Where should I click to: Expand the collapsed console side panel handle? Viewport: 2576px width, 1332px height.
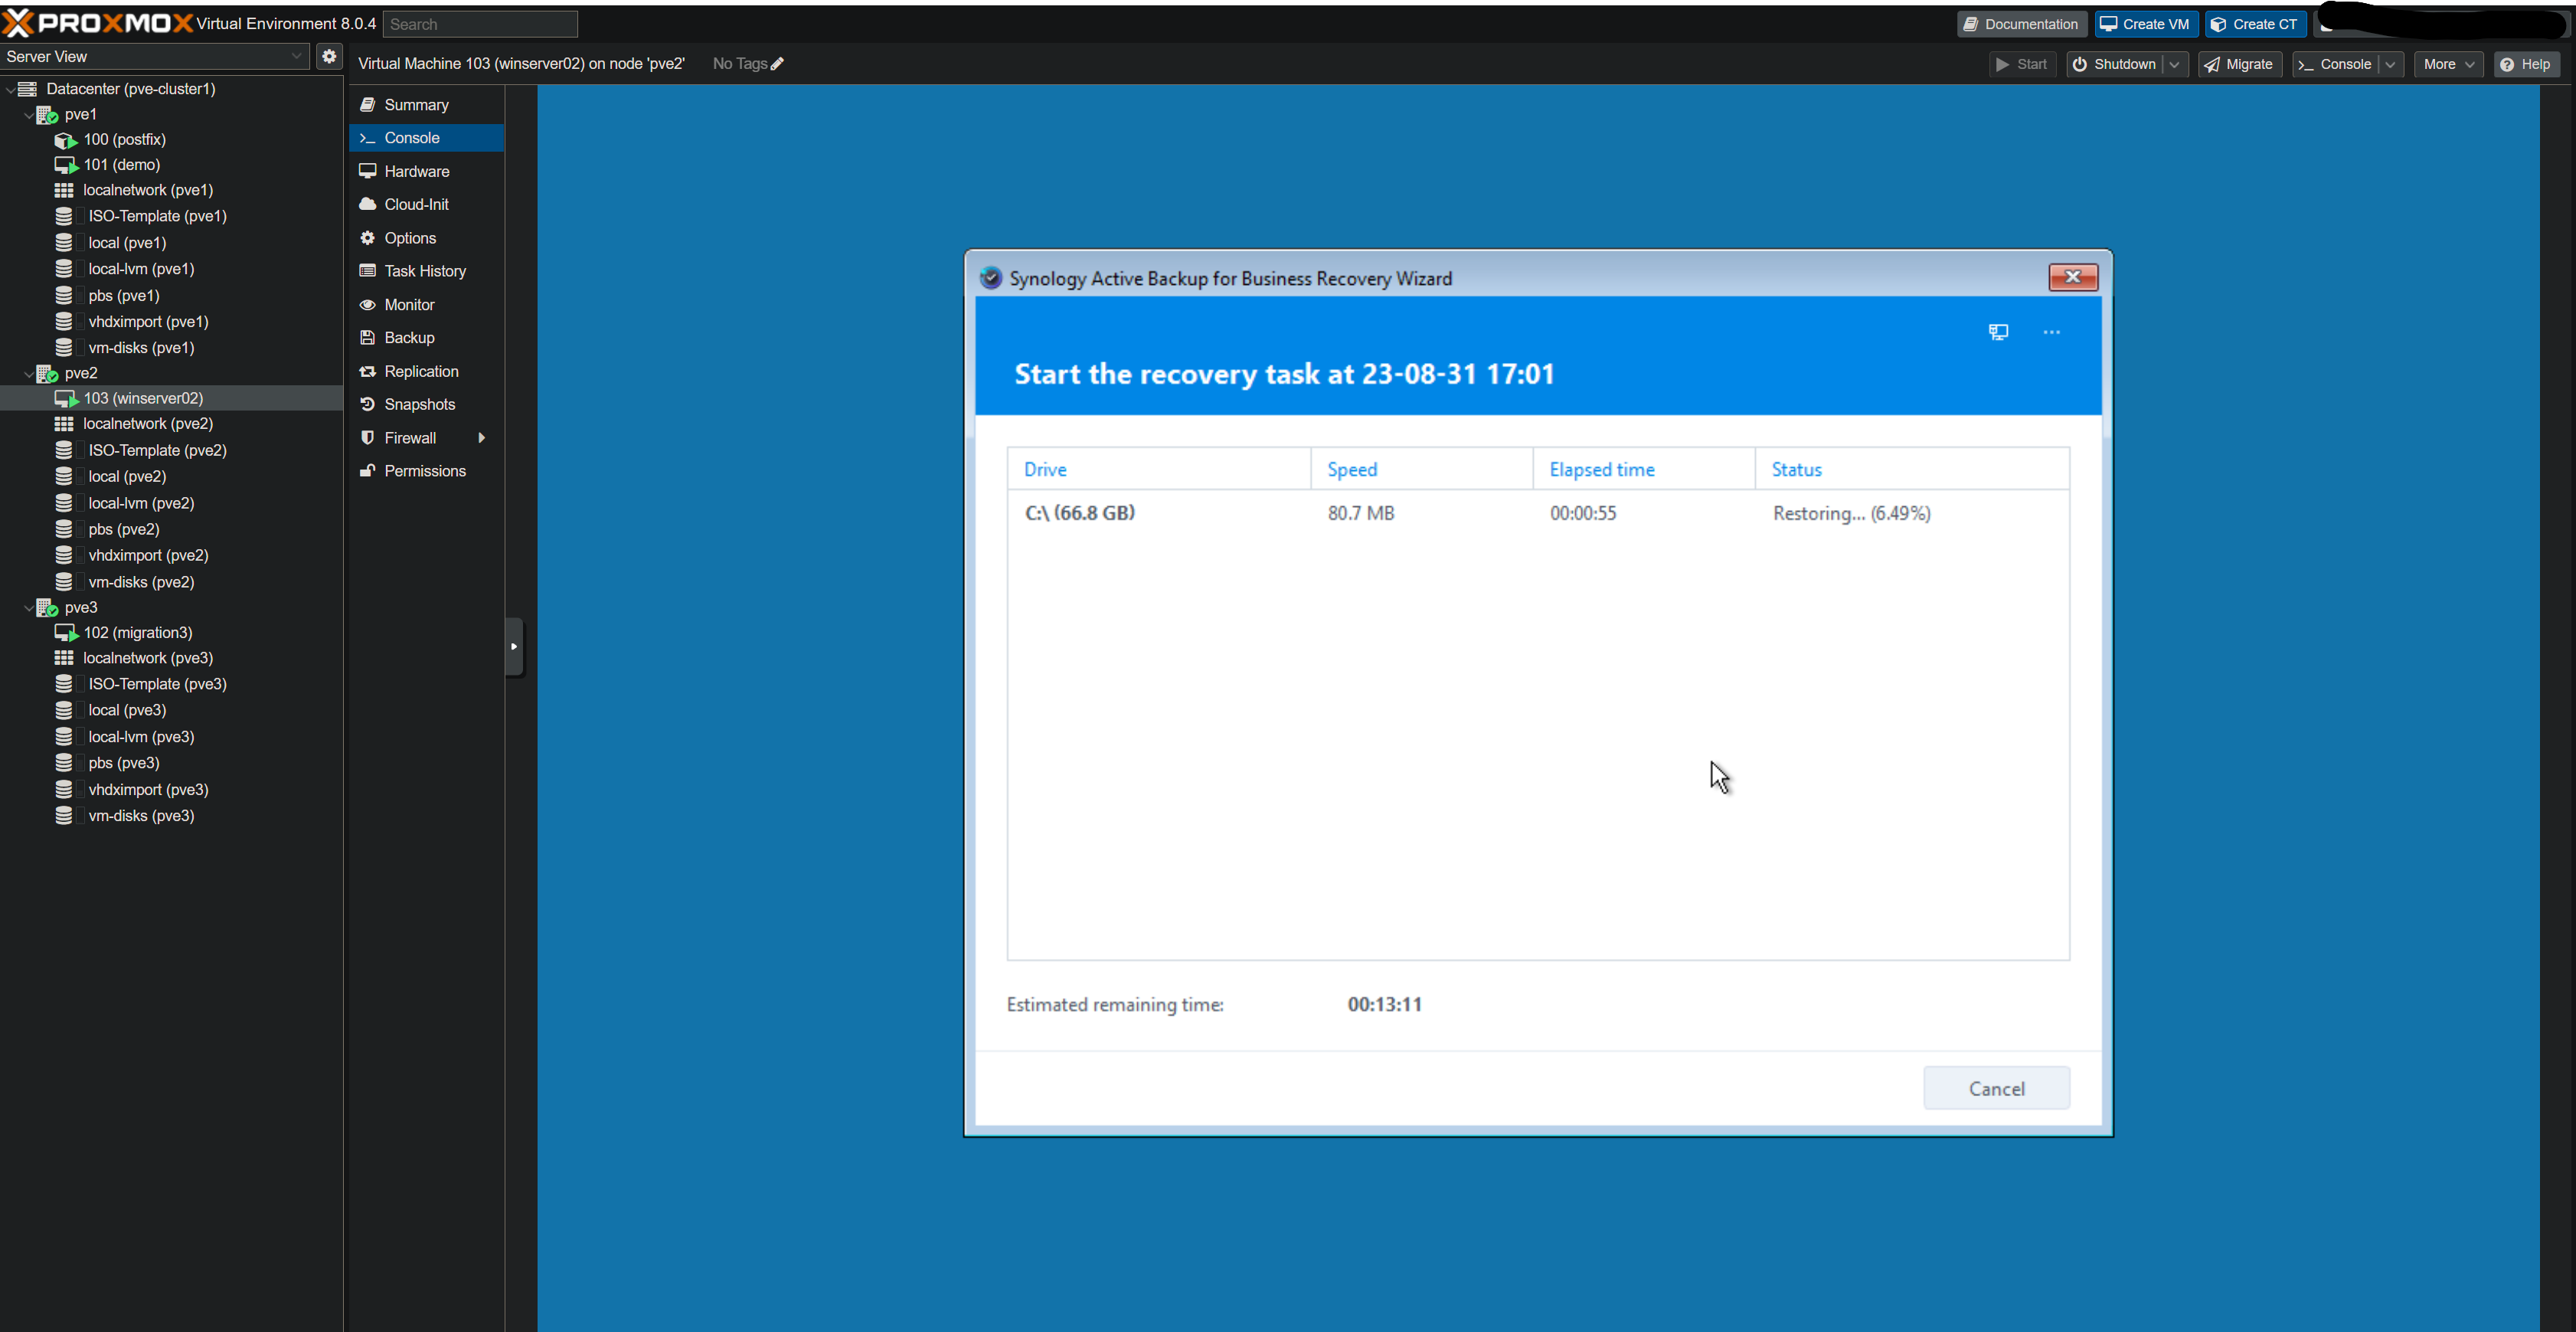pos(514,646)
